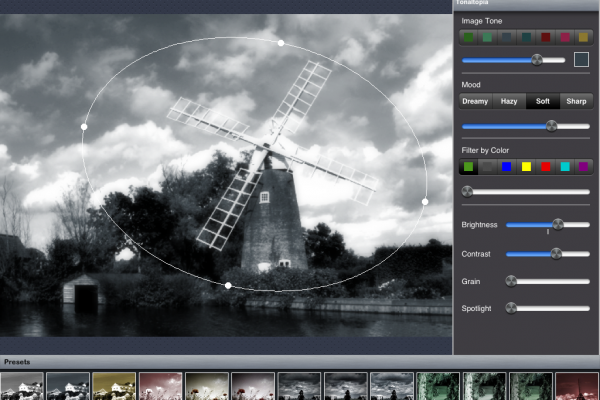Click the Brightness label
Image resolution: width=600 pixels, height=400 pixels.
479,225
